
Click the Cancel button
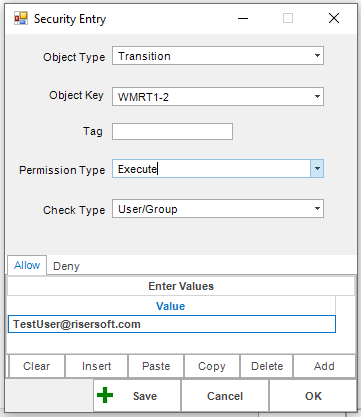225,396
